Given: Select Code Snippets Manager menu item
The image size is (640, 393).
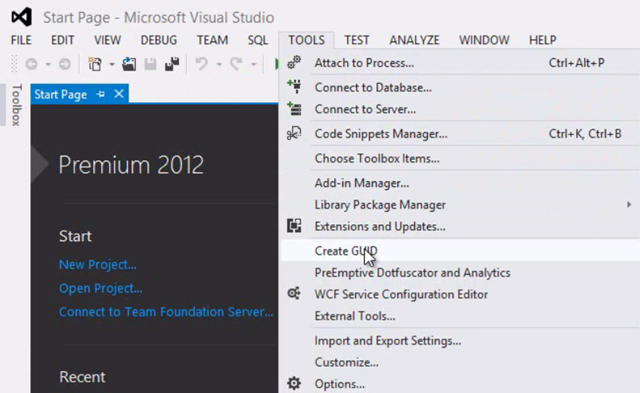Looking at the screenshot, I should [x=460, y=133].
